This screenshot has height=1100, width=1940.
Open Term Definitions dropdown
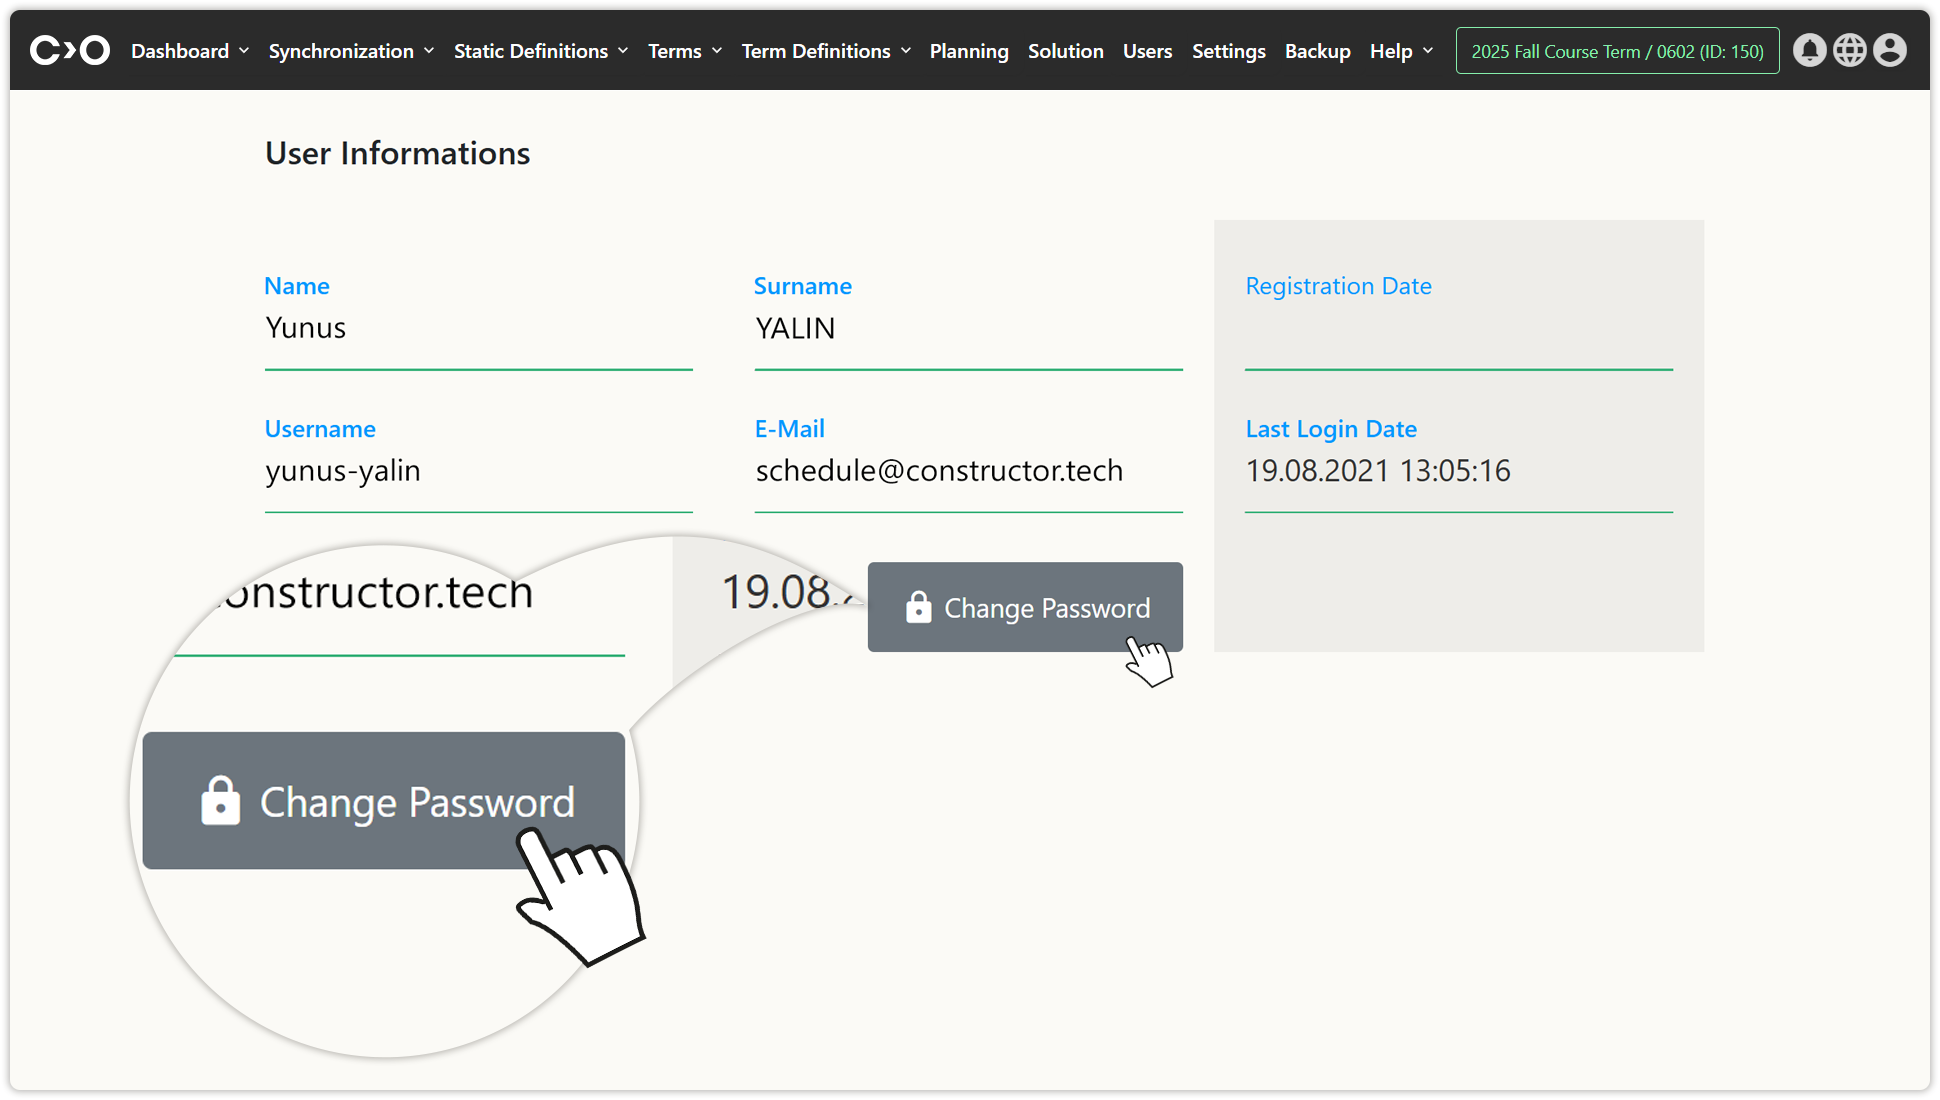click(x=825, y=51)
